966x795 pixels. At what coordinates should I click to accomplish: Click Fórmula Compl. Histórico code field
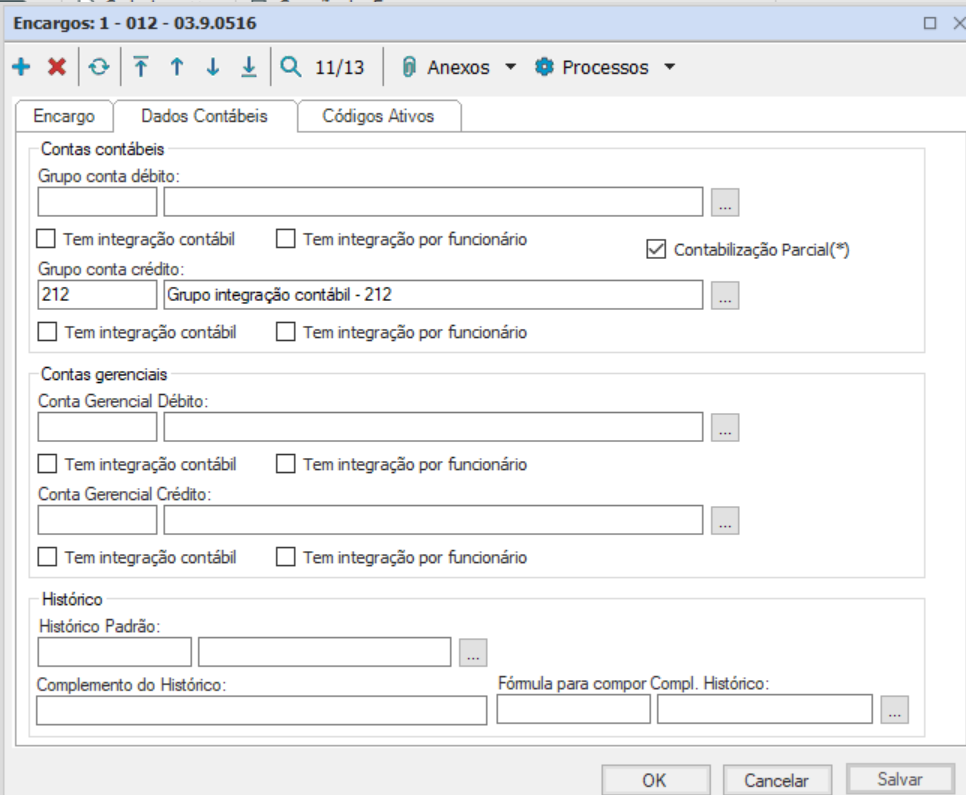[574, 709]
